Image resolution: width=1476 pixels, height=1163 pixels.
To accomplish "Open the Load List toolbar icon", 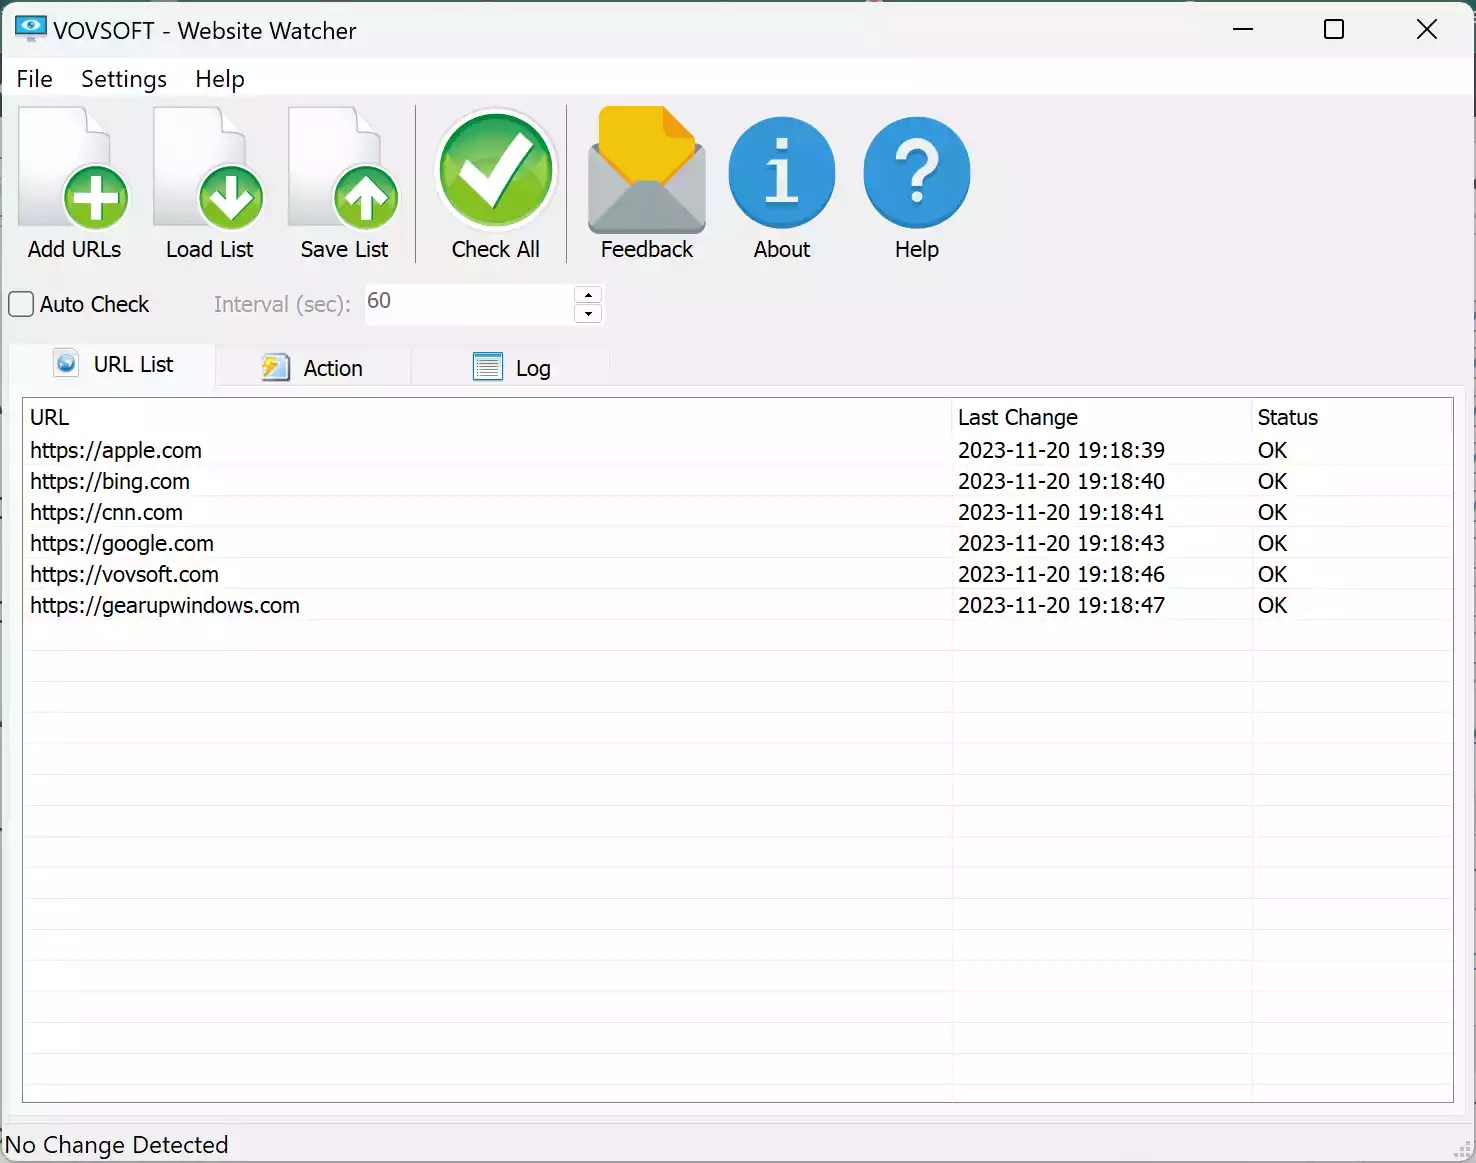I will [x=210, y=184].
